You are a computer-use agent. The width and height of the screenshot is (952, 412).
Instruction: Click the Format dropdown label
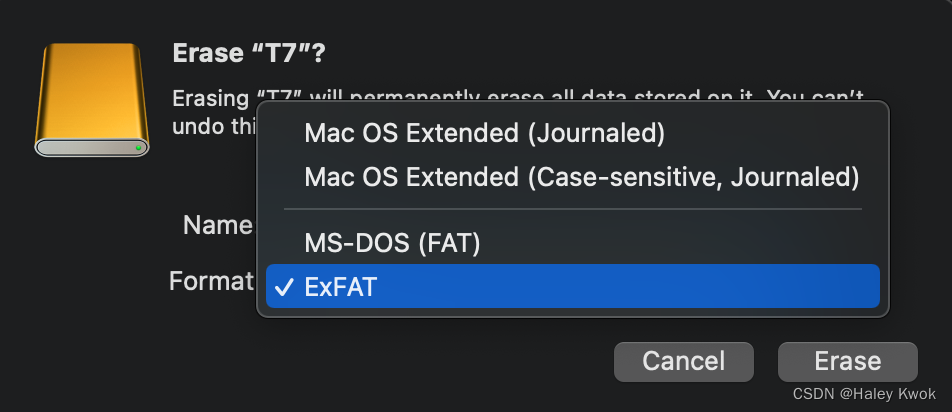pyautogui.click(x=212, y=281)
